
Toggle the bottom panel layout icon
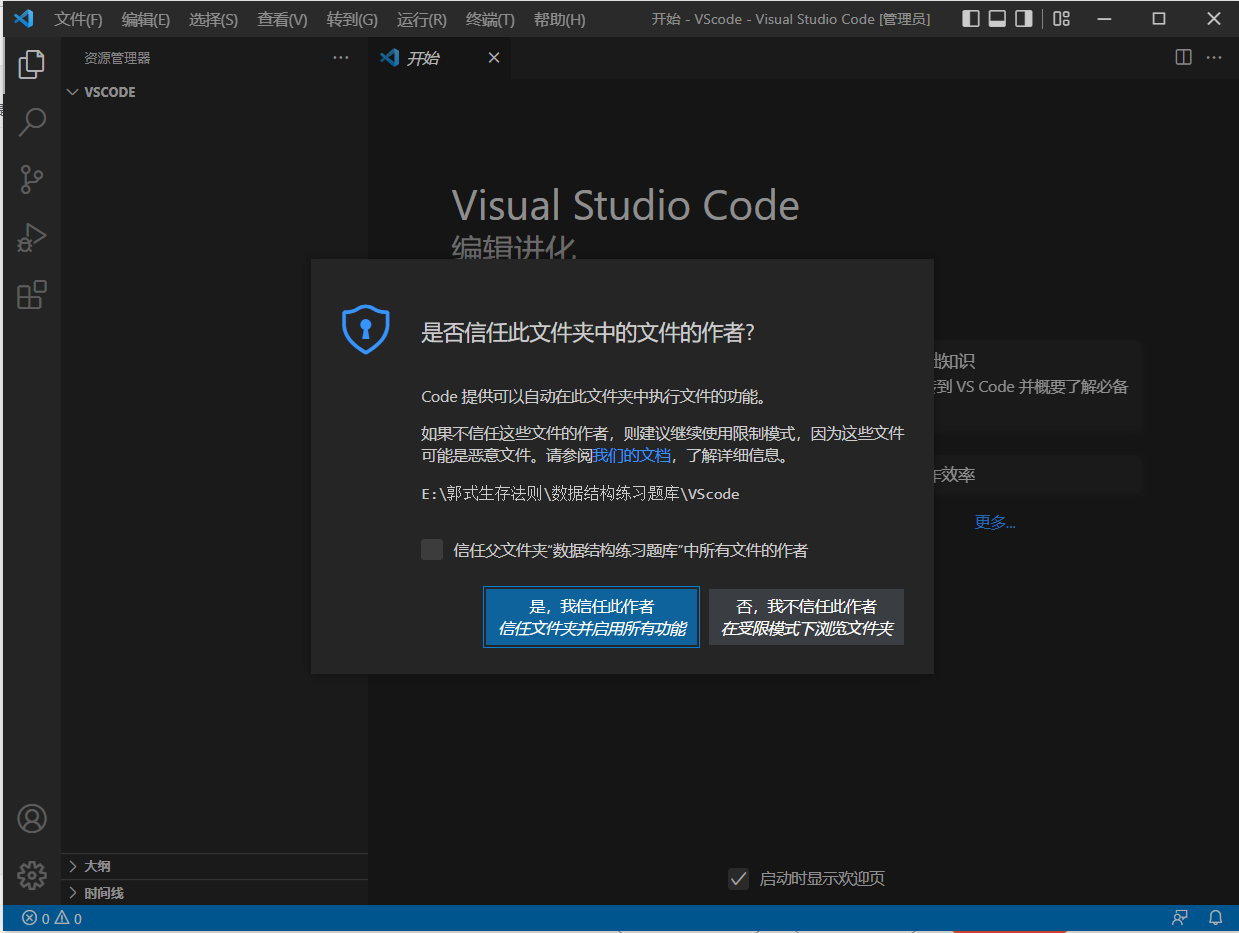997,19
